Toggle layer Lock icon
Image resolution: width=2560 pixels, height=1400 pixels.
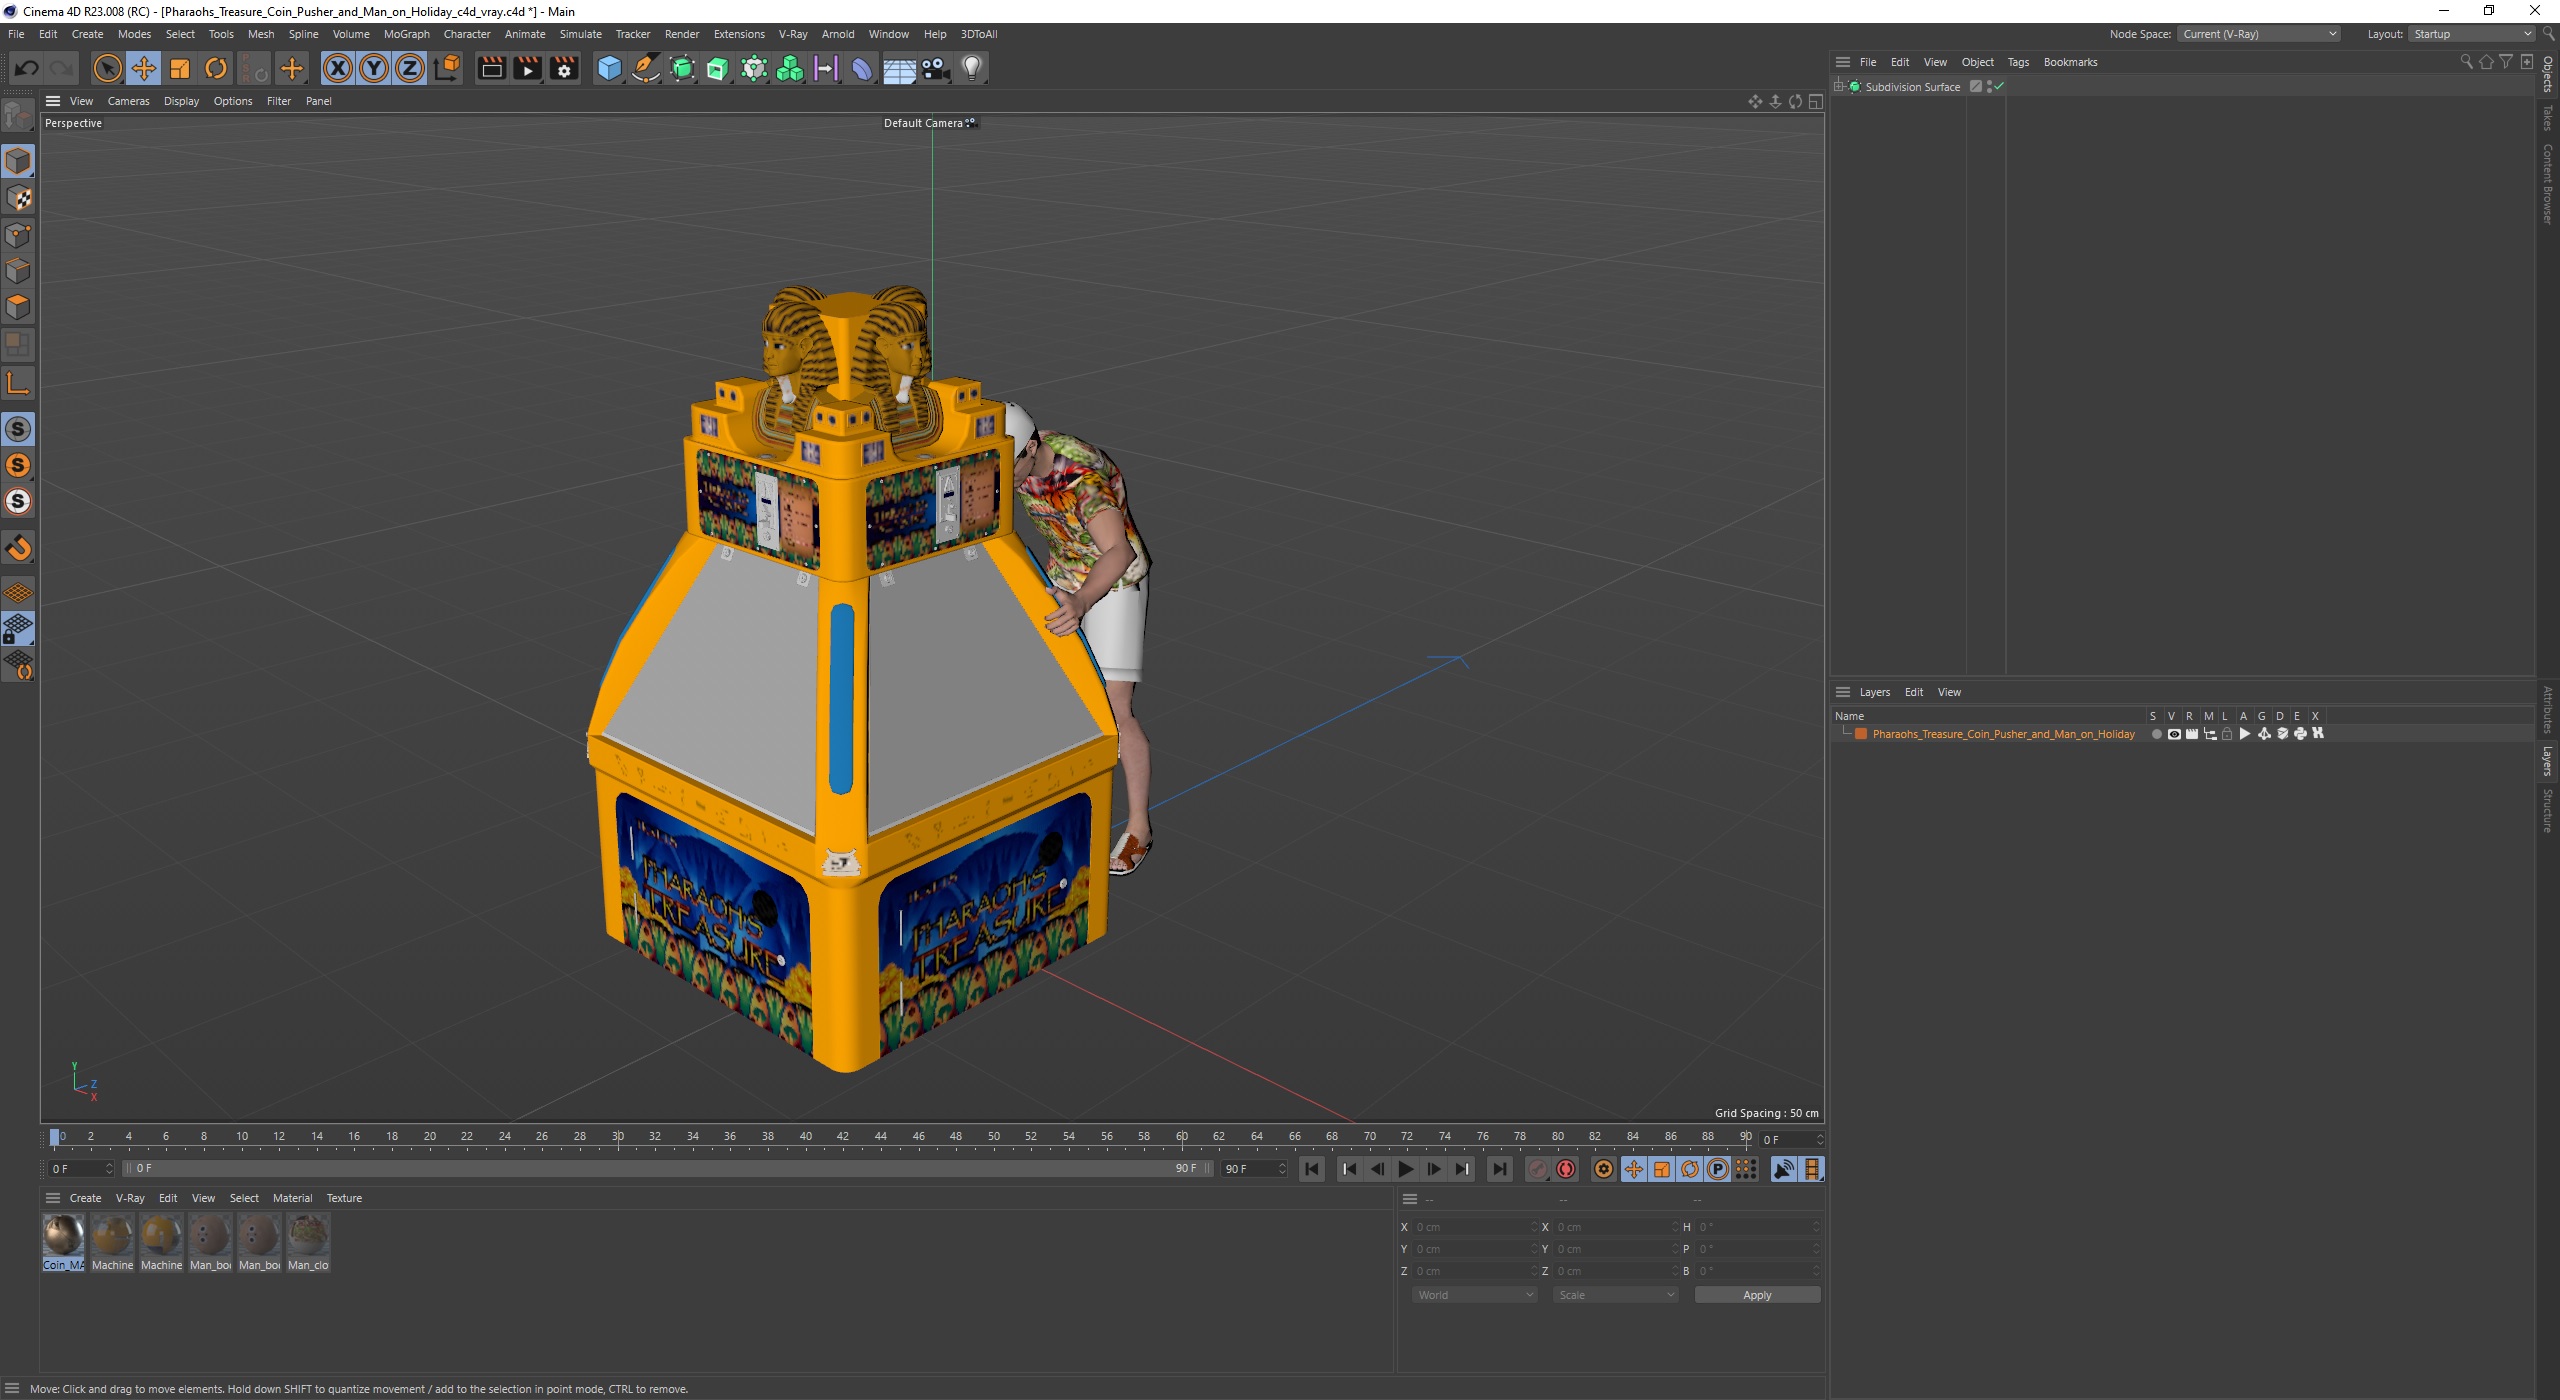click(x=2227, y=734)
